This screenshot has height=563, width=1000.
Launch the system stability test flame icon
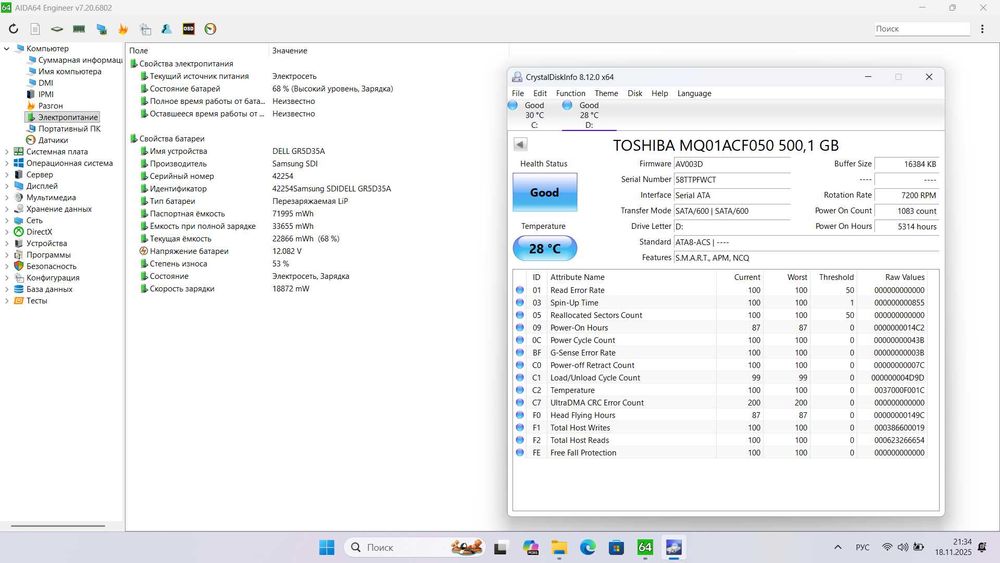(123, 29)
